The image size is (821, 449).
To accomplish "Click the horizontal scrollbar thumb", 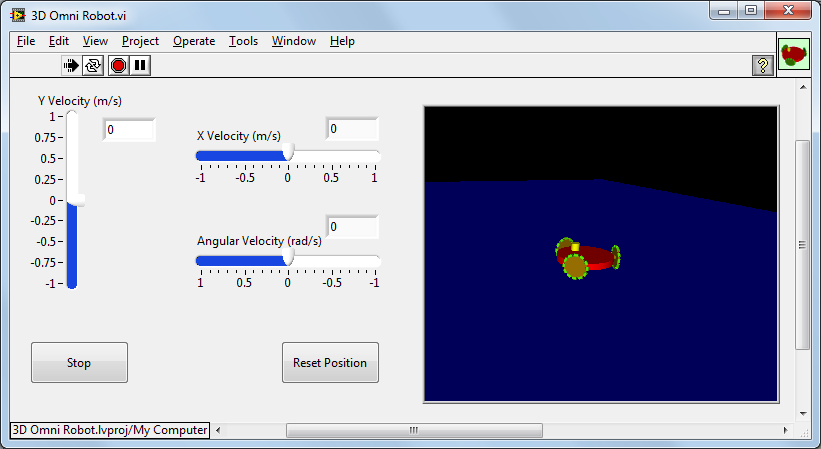I will pos(413,430).
